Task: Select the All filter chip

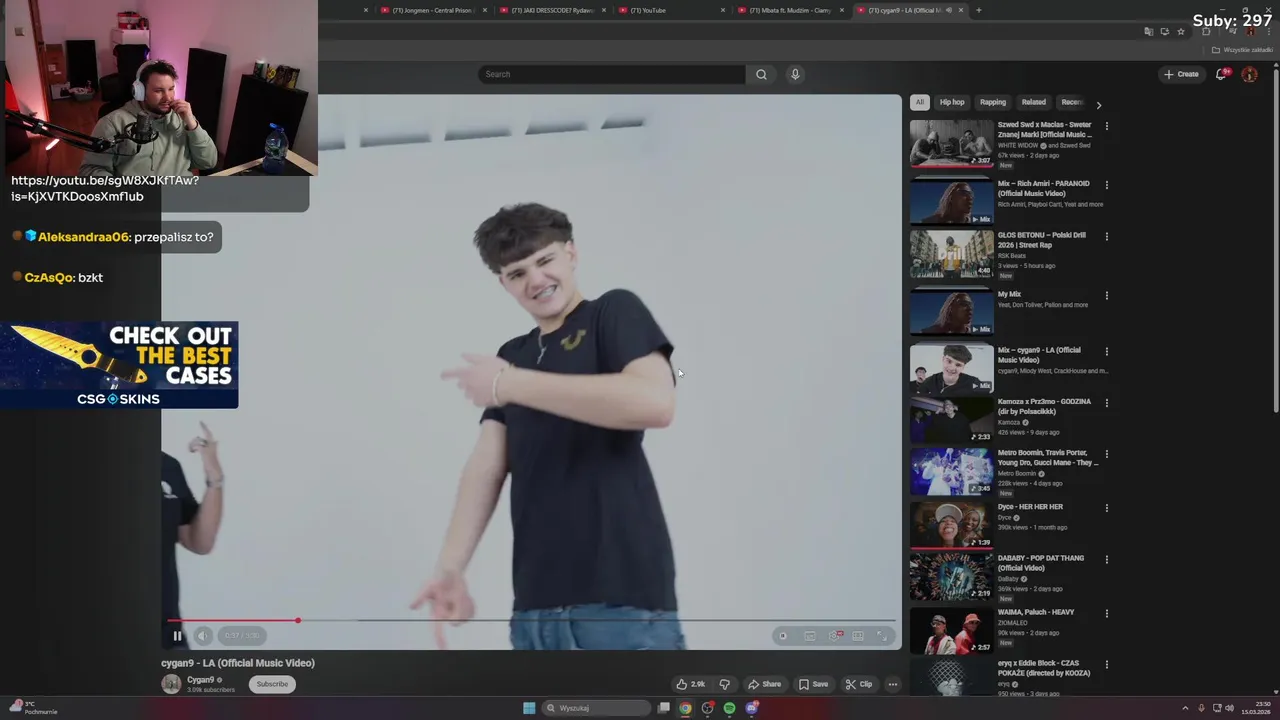Action: tap(919, 102)
